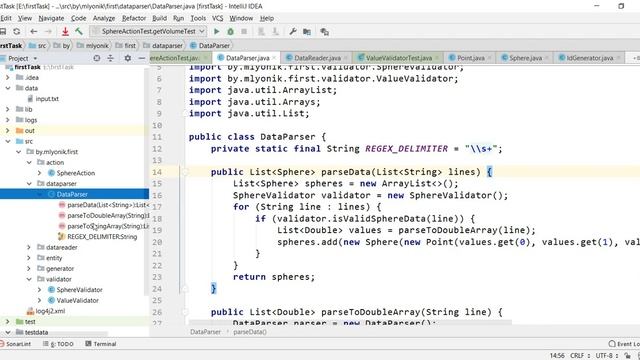Start debugging with the green bug icon

tap(231, 31)
